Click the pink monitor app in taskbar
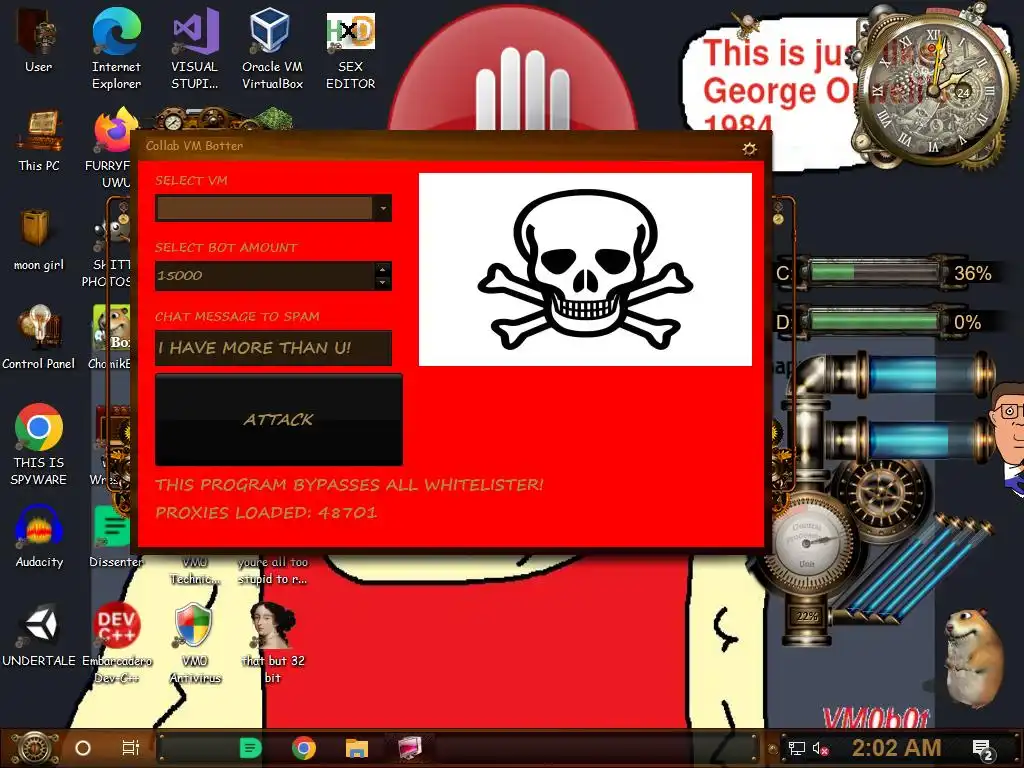 click(410, 748)
